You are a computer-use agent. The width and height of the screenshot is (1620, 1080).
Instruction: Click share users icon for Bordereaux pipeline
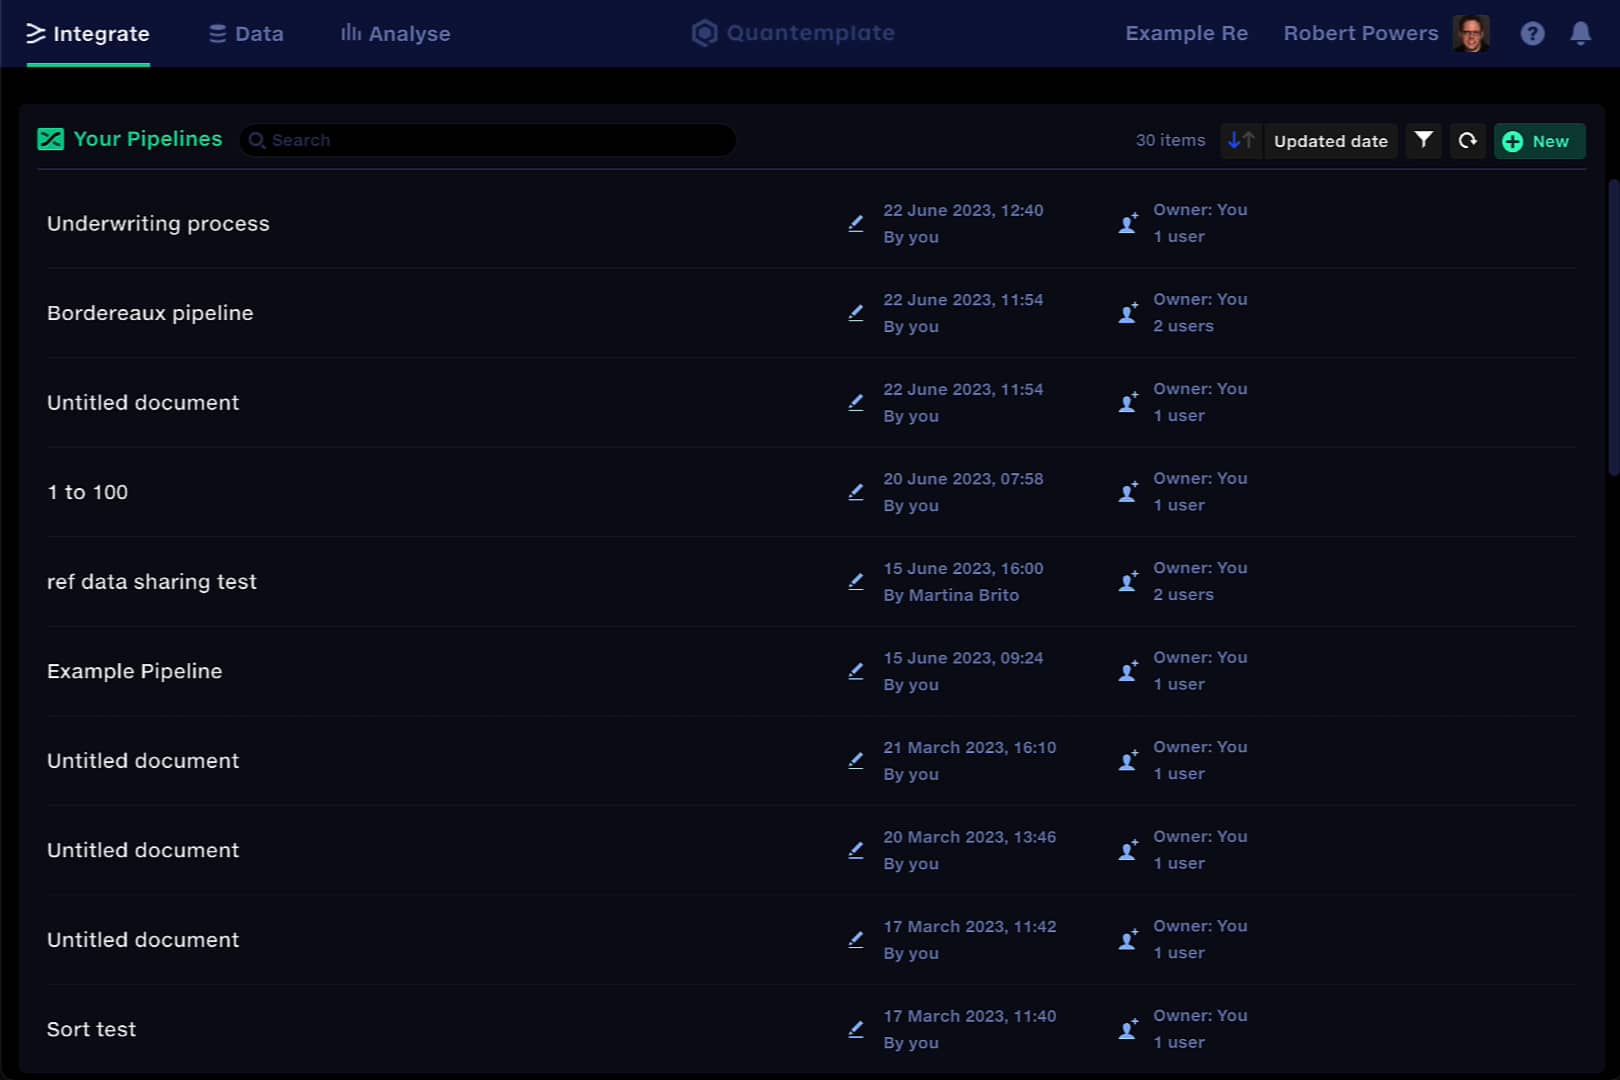[1128, 313]
